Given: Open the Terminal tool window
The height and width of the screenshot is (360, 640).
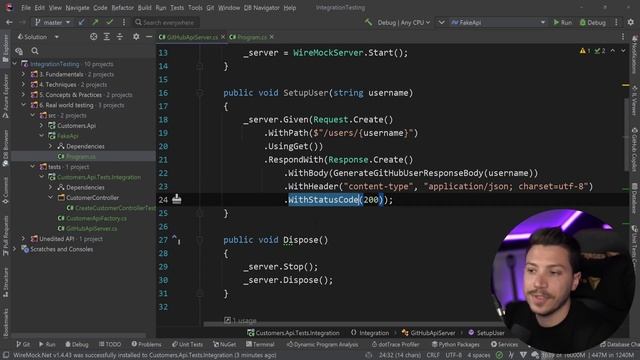Looking at the screenshot, I should pos(260,344).
